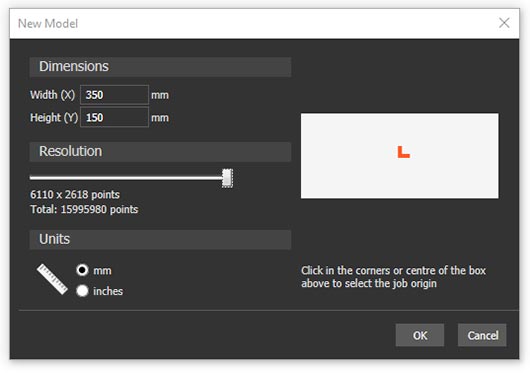The image size is (530, 373).
Task: Confirm with the OK button
Action: 420,335
